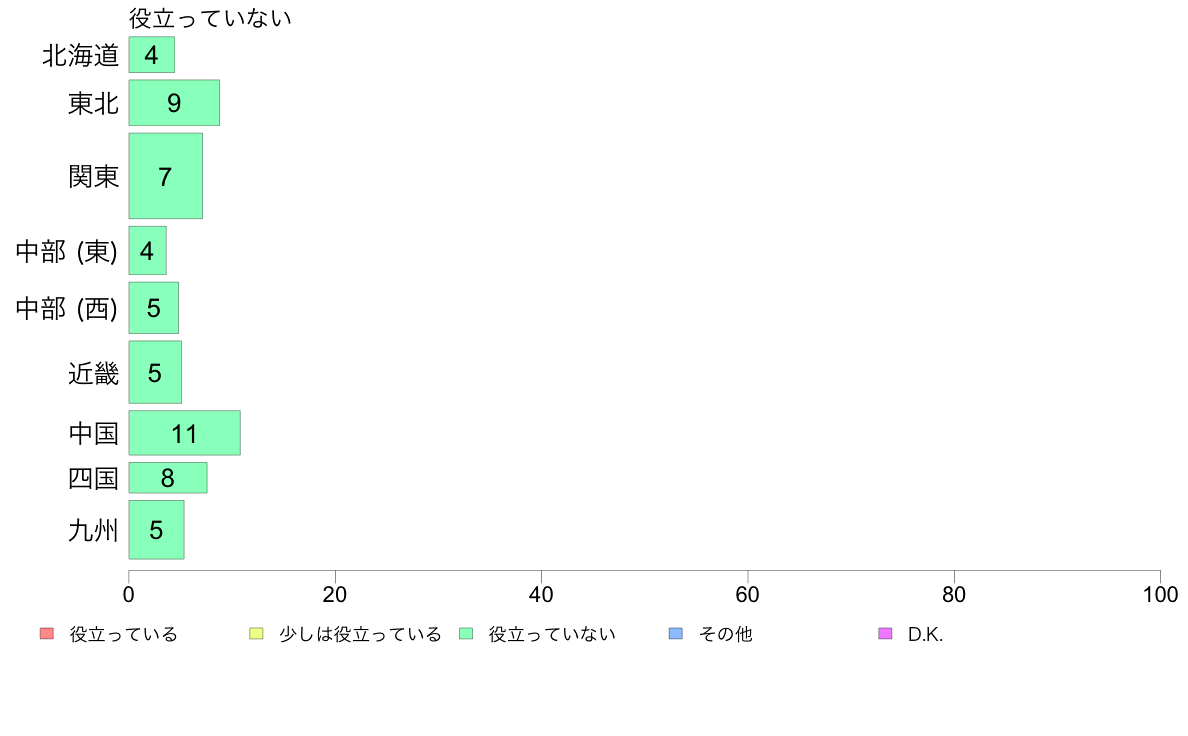1188x736 pixels.
Task: Select the 近畿 bar showing 5
Action: (x=155, y=372)
